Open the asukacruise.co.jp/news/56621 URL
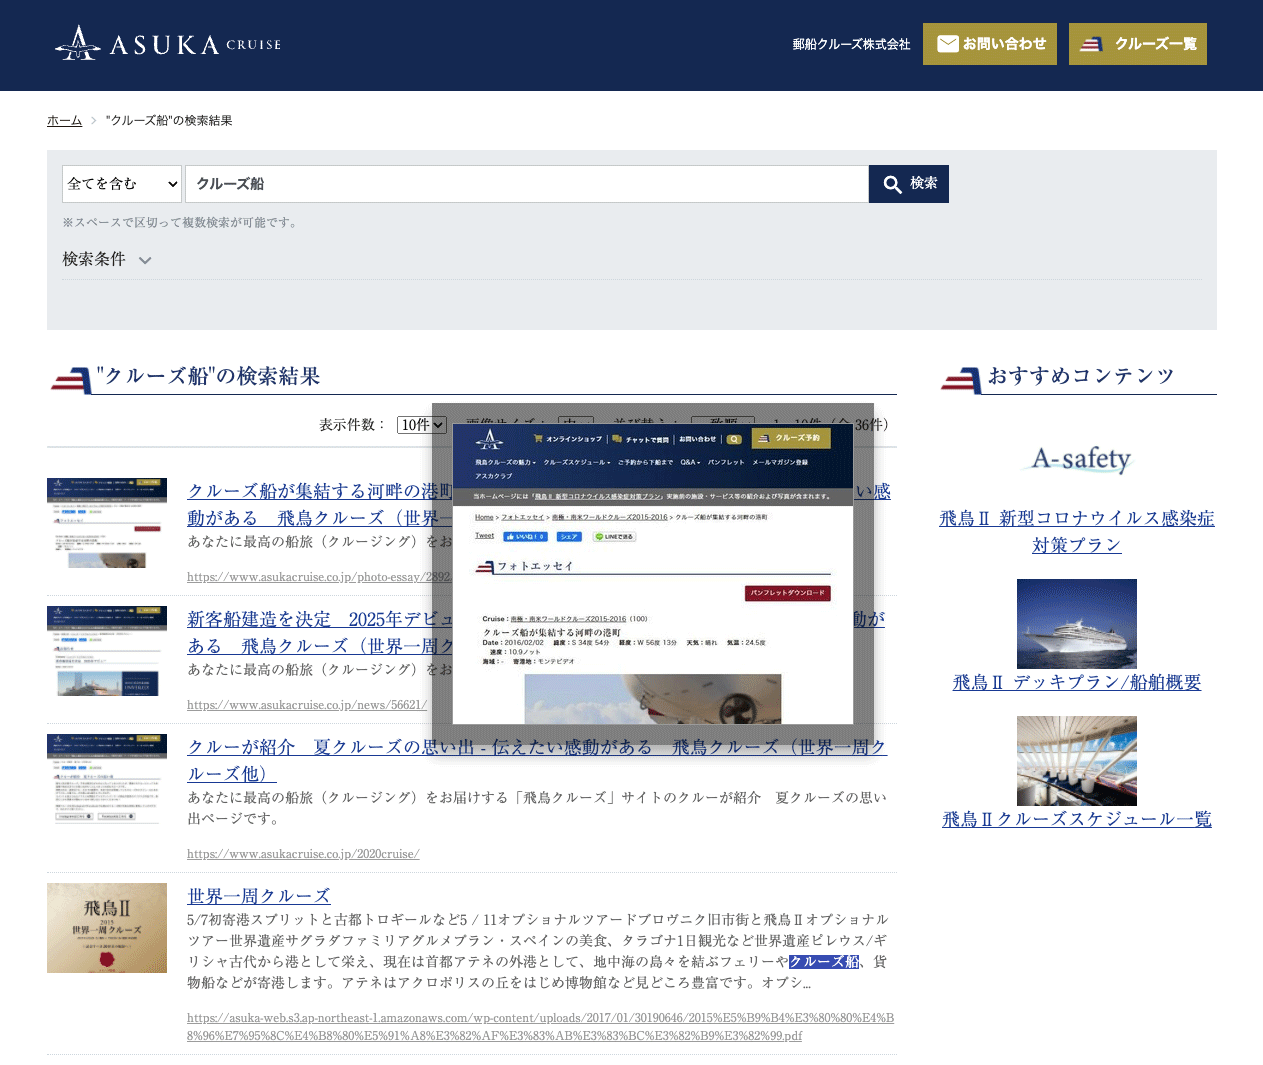The height and width of the screenshot is (1065, 1263). pos(307,705)
